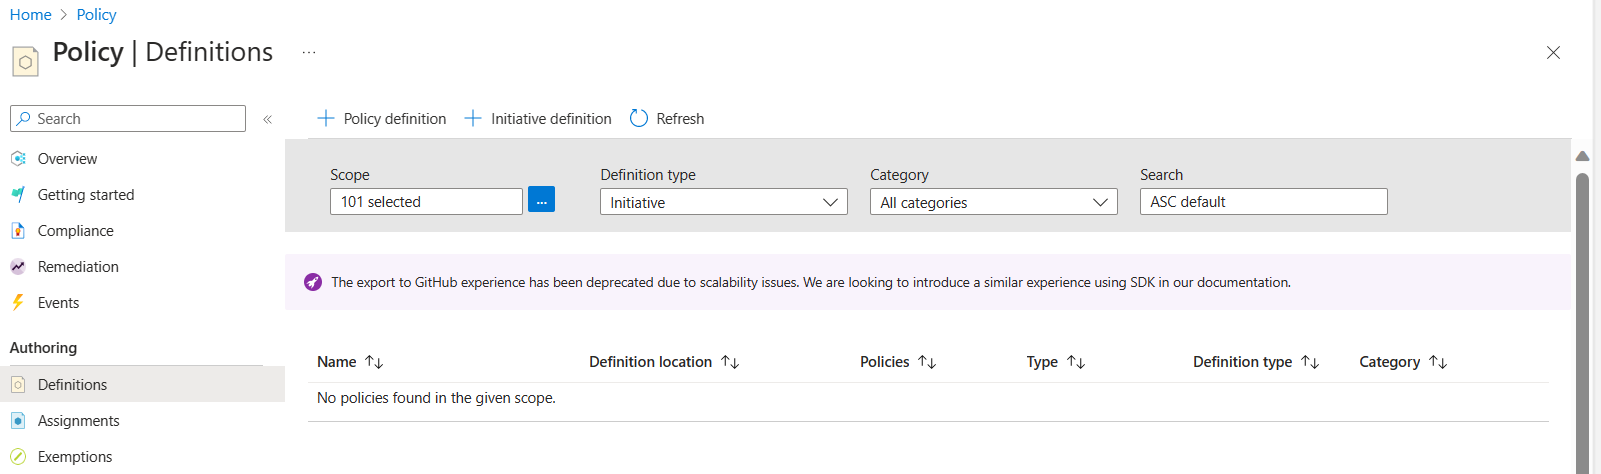
Task: Open scope picker with ellipsis button
Action: click(541, 200)
